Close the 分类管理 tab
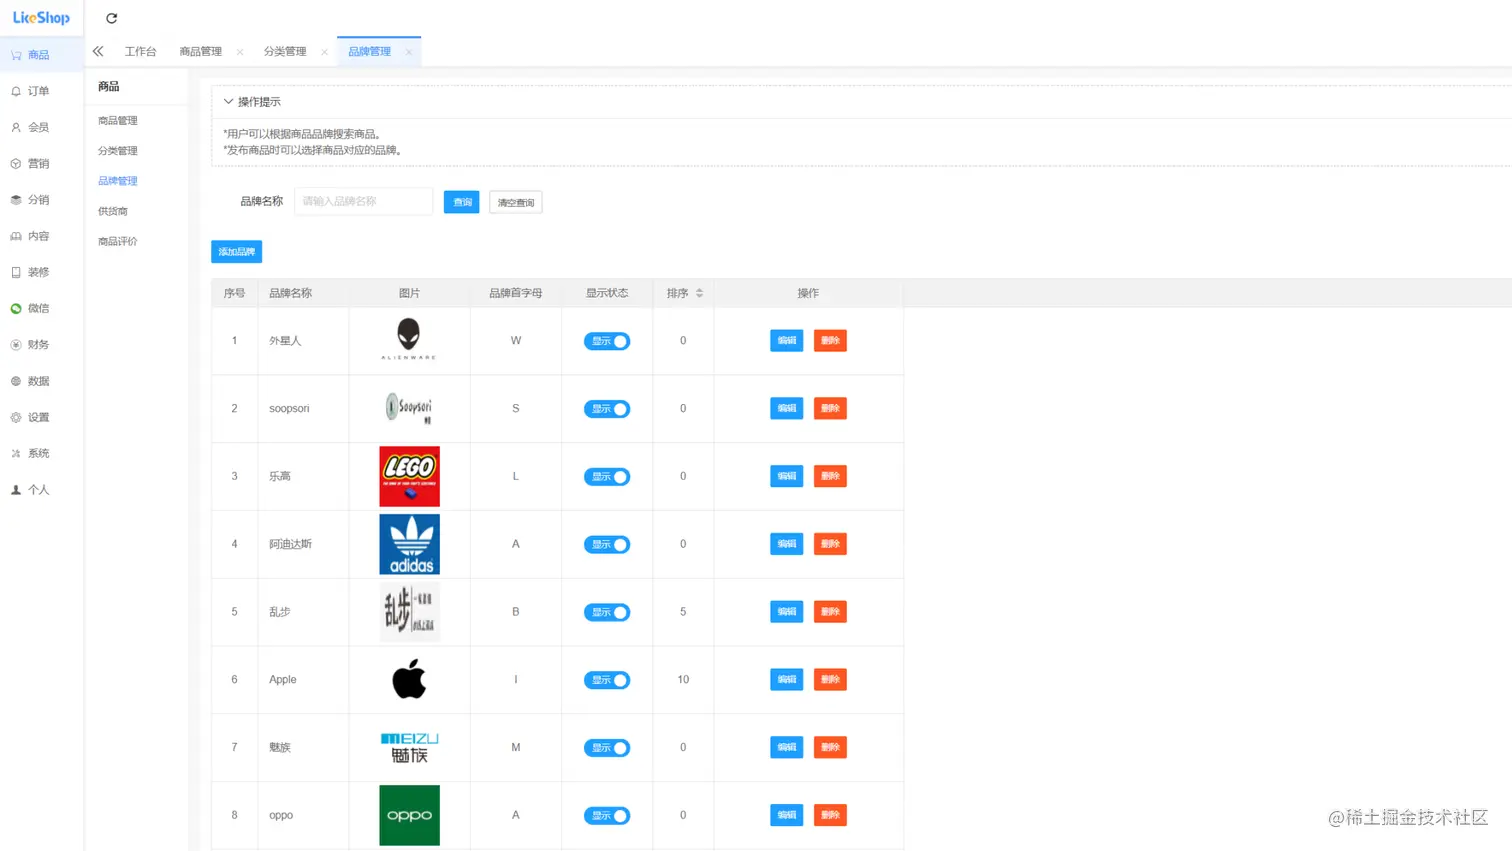 click(x=324, y=52)
